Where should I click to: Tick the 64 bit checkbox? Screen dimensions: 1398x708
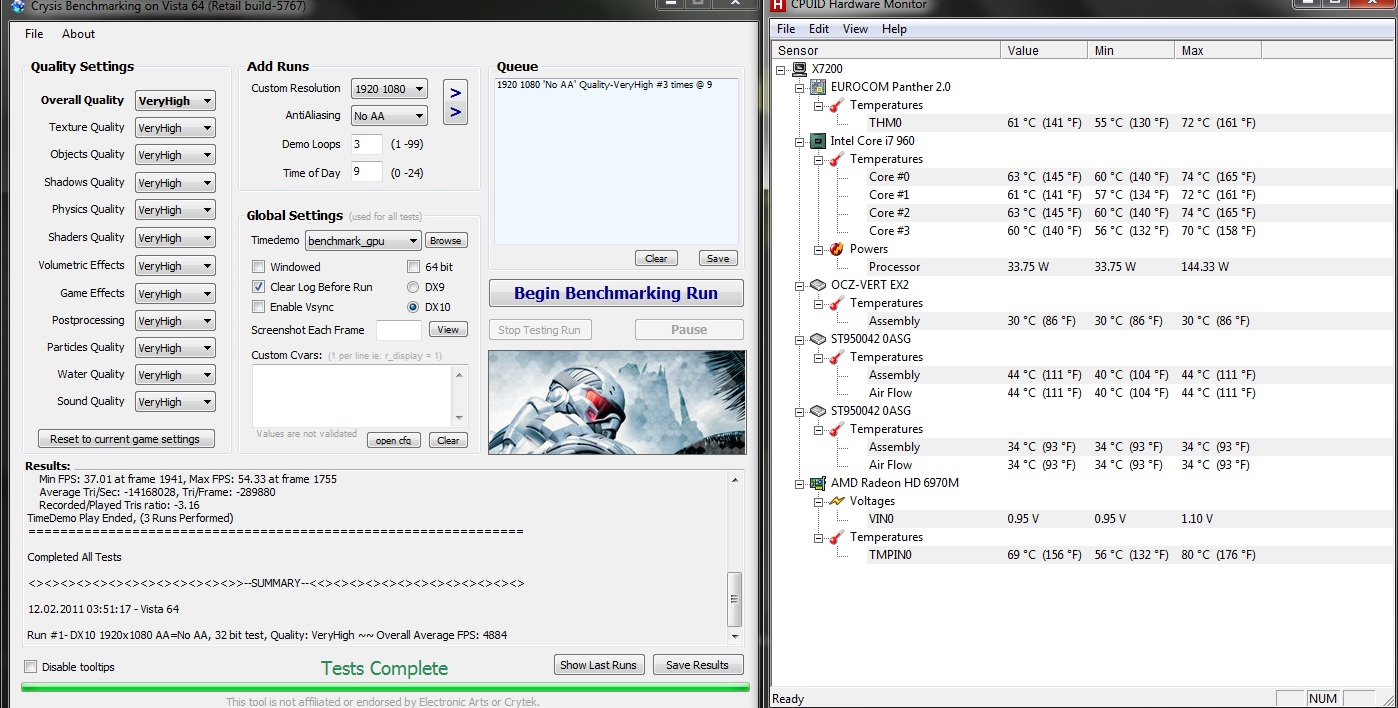click(x=414, y=267)
